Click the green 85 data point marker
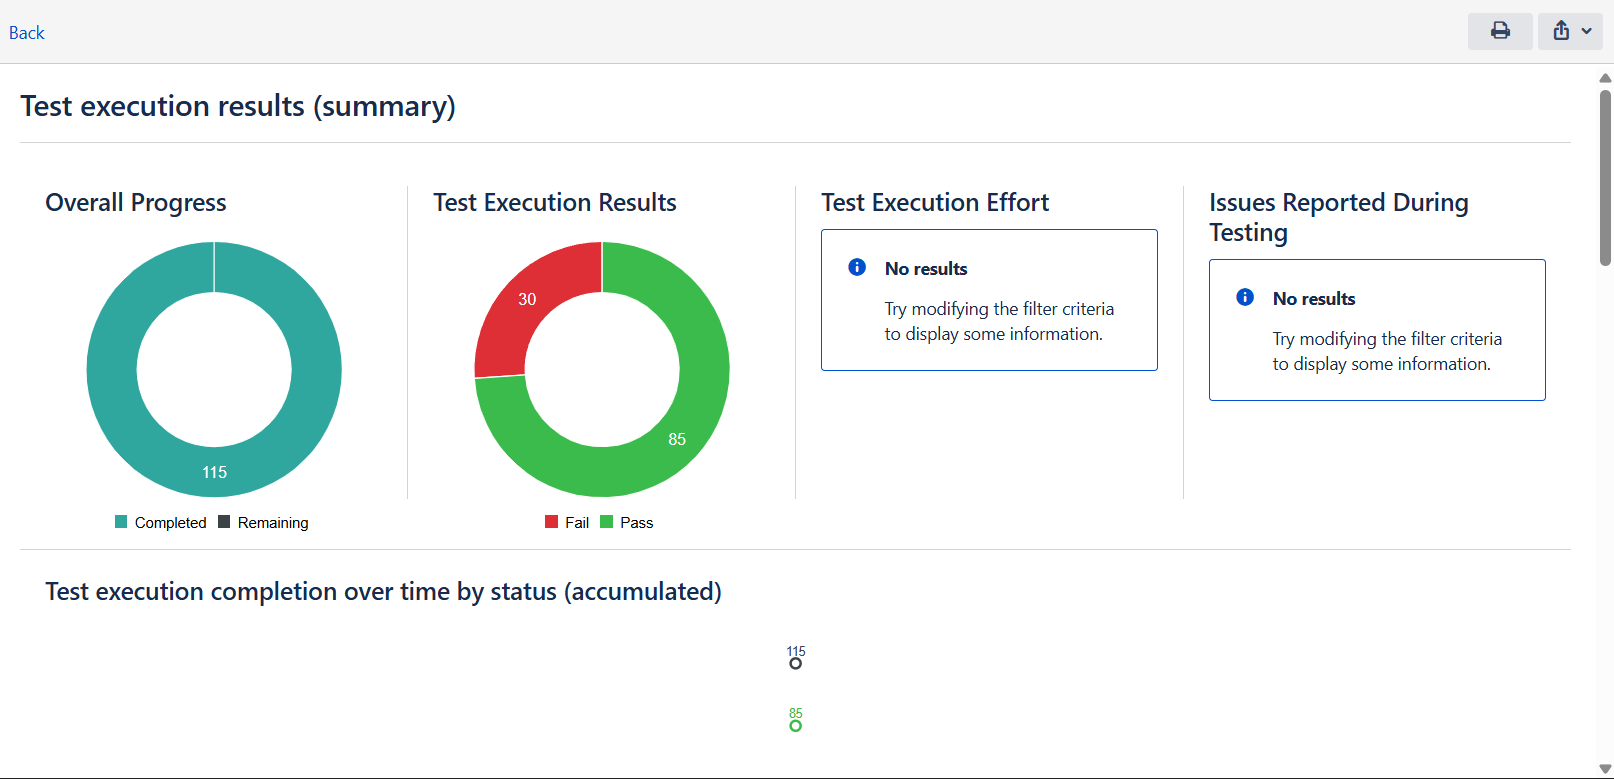 tap(795, 725)
